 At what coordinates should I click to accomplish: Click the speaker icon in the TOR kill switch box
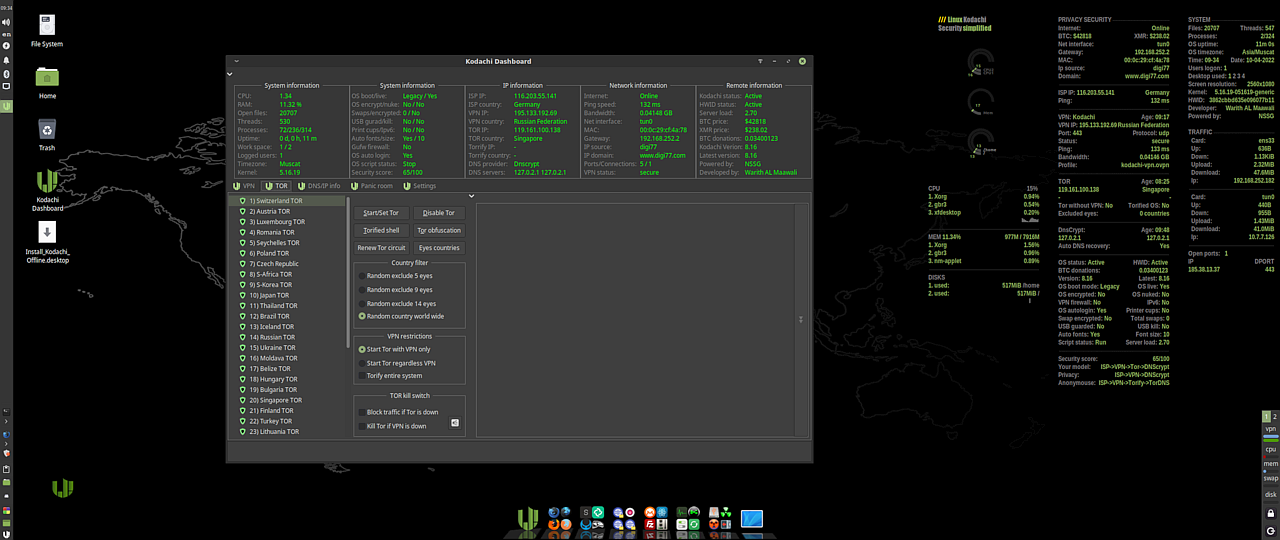(x=454, y=423)
